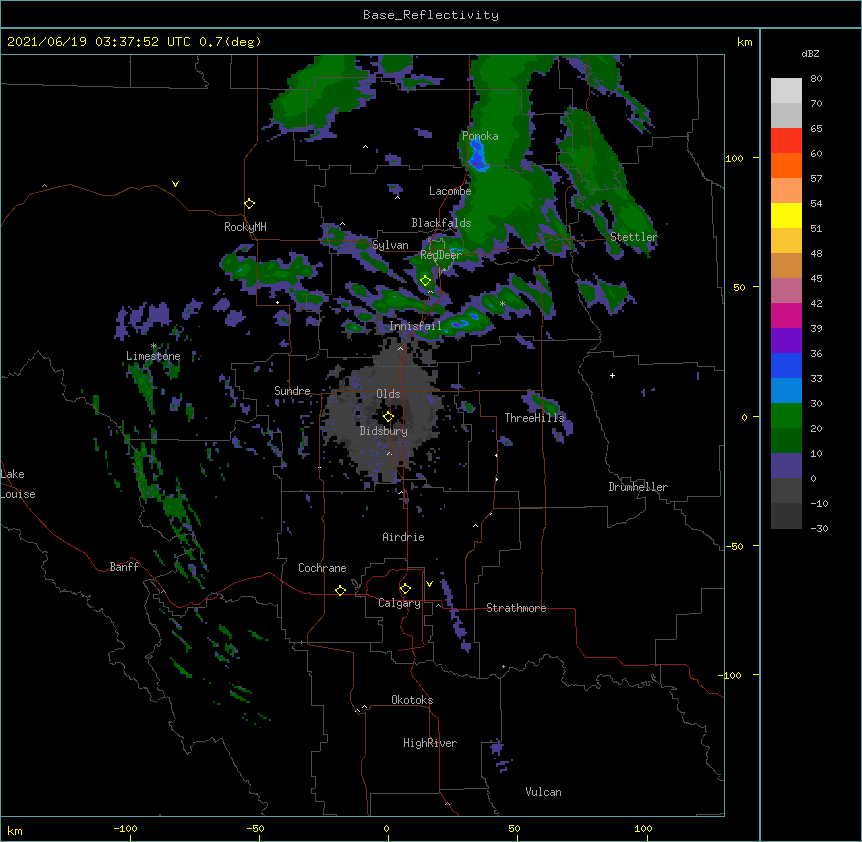This screenshot has width=862, height=842.
Task: Click the yellow diamond marker below RedDeer
Action: click(425, 281)
